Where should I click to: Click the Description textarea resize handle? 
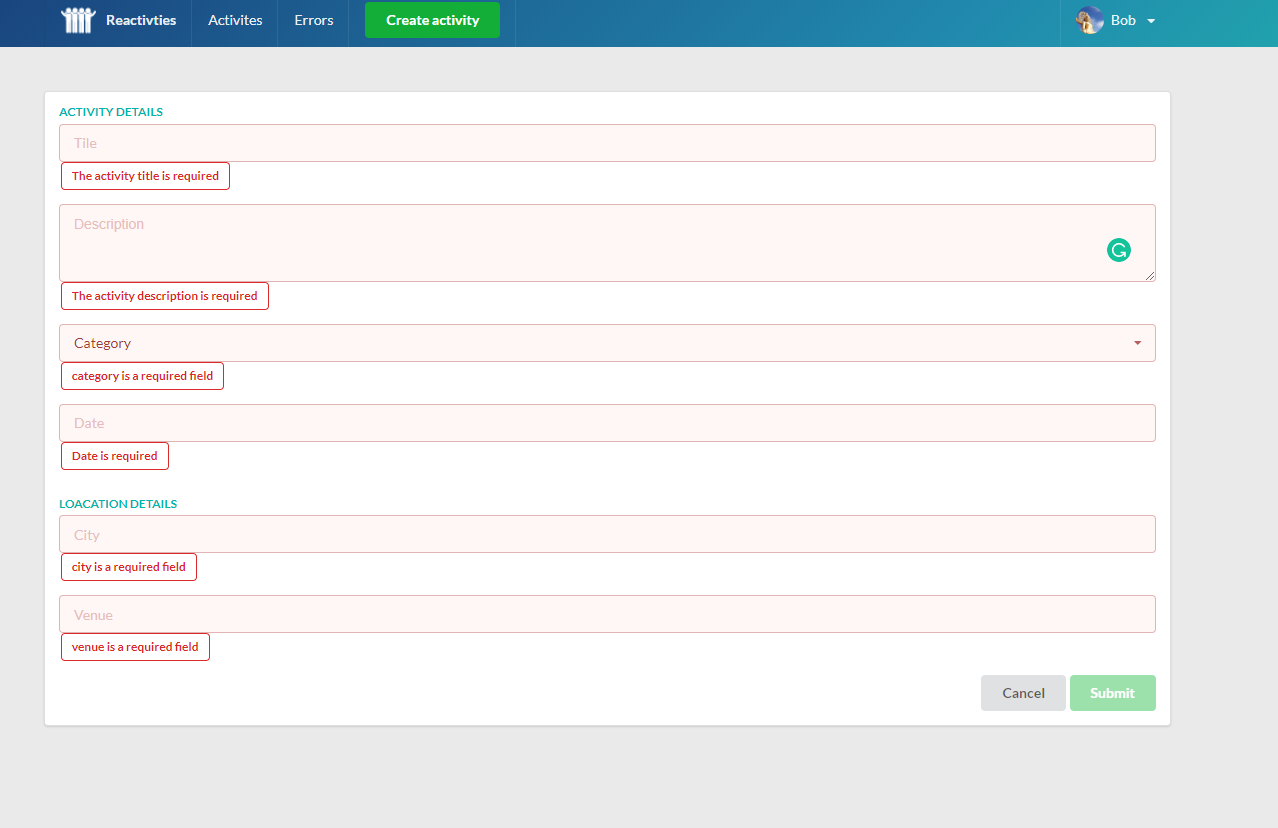1150,276
